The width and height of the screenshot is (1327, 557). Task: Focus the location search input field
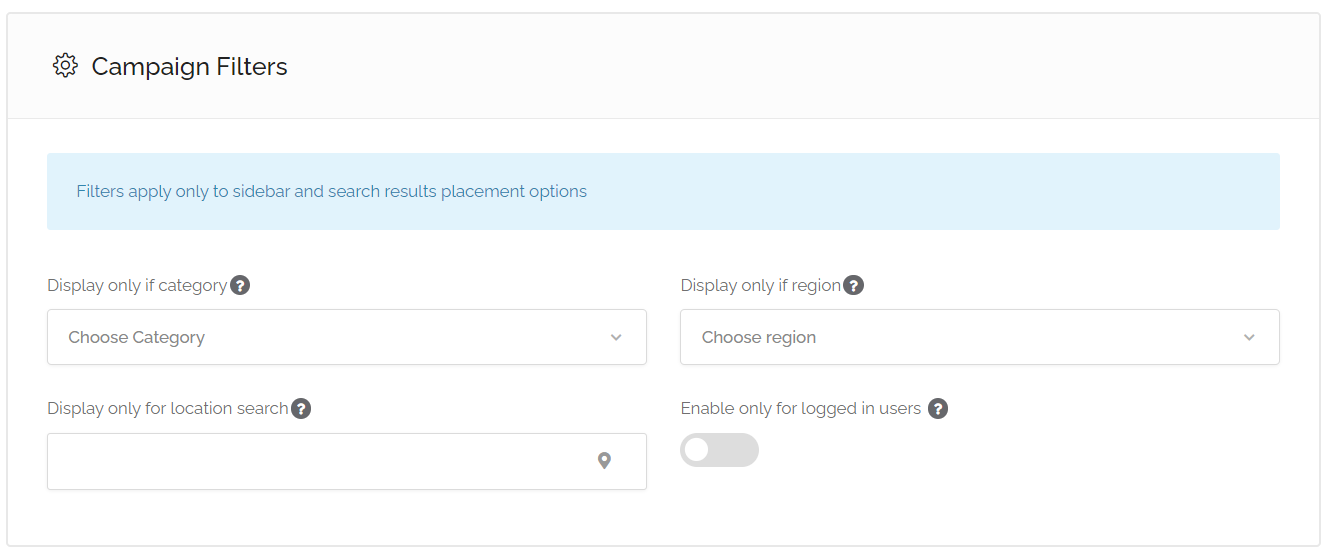click(320, 461)
